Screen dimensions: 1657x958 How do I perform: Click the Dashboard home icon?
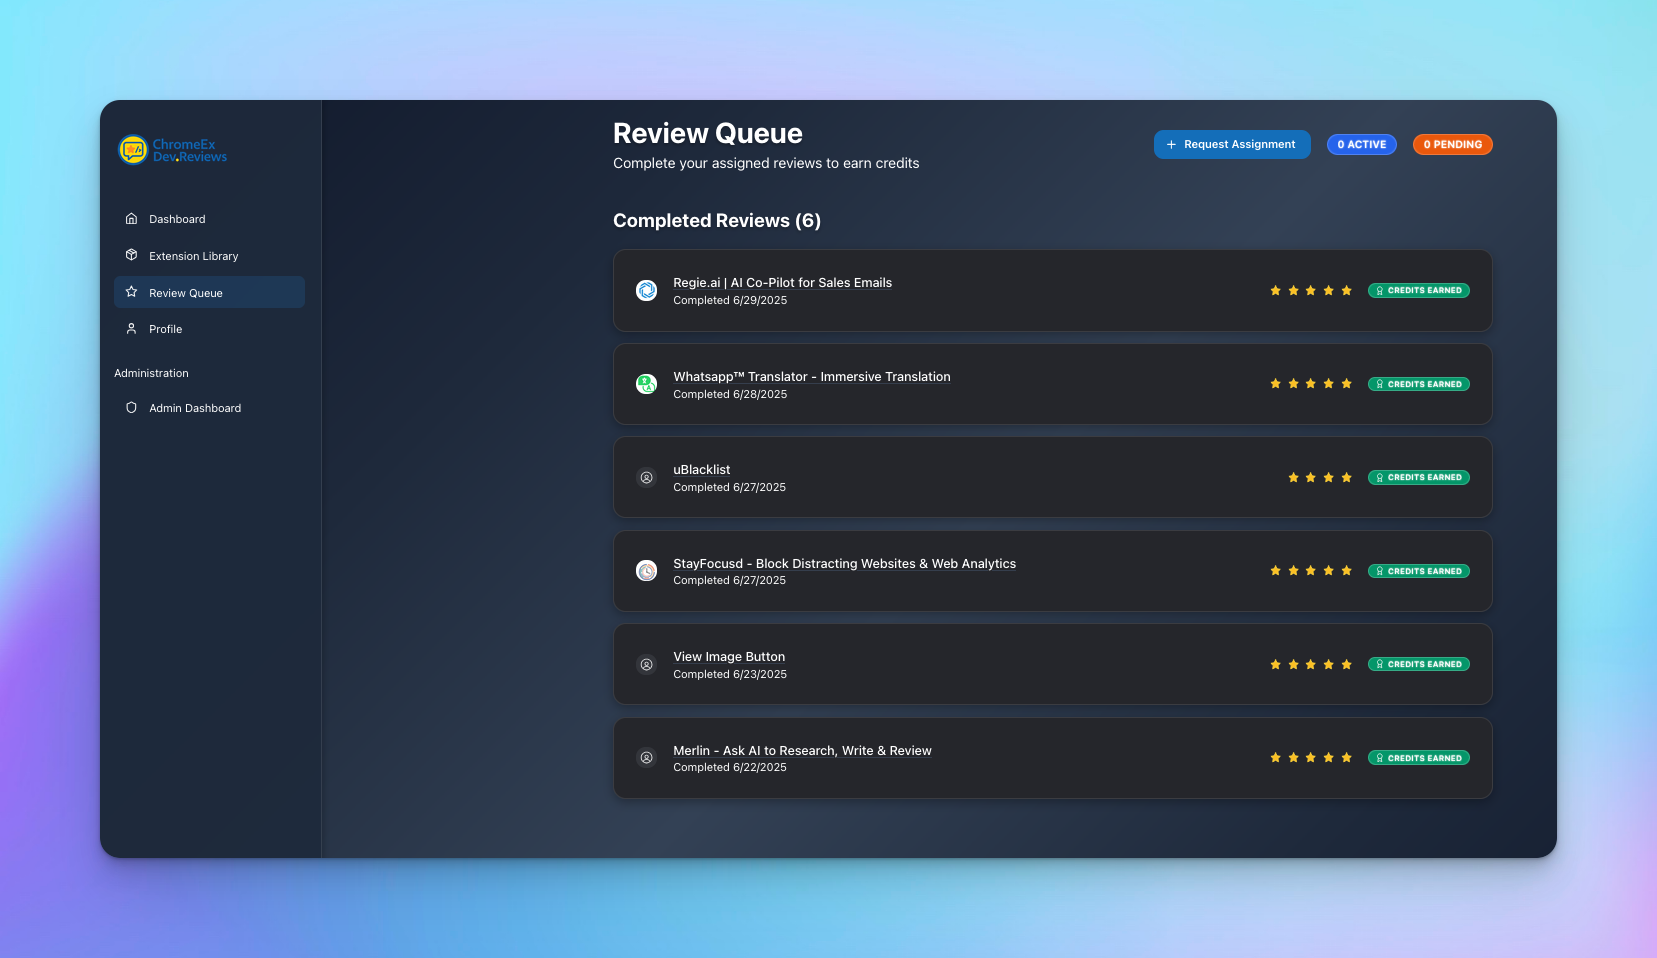pyautogui.click(x=131, y=219)
